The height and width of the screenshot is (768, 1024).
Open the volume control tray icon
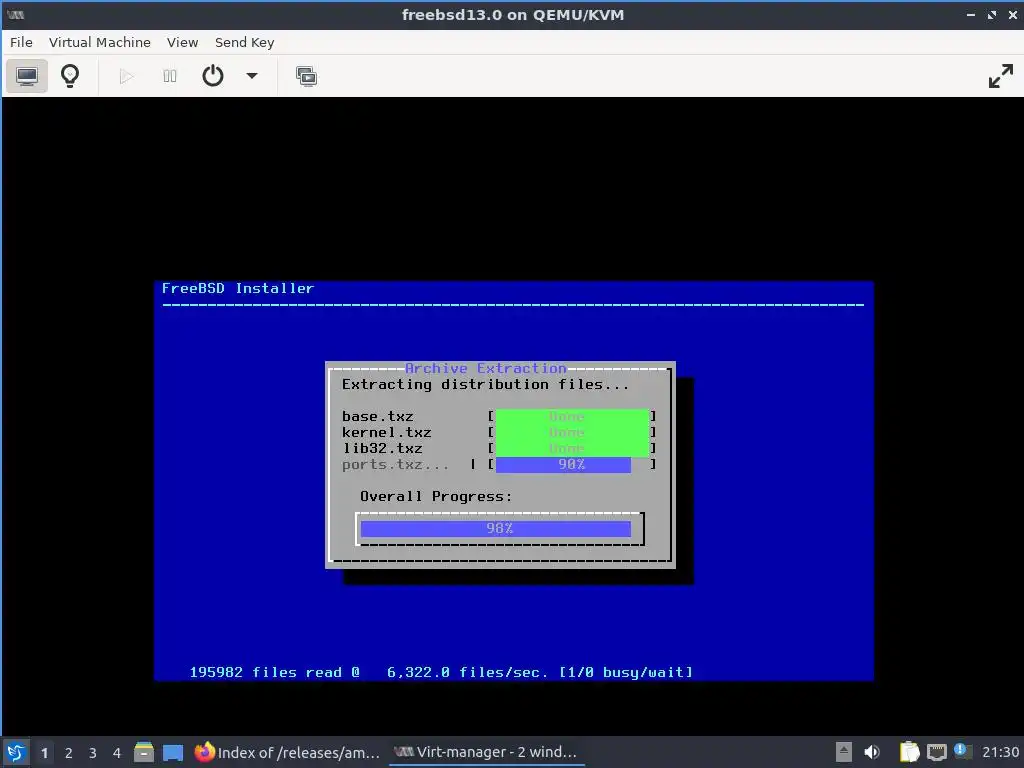[x=872, y=752]
